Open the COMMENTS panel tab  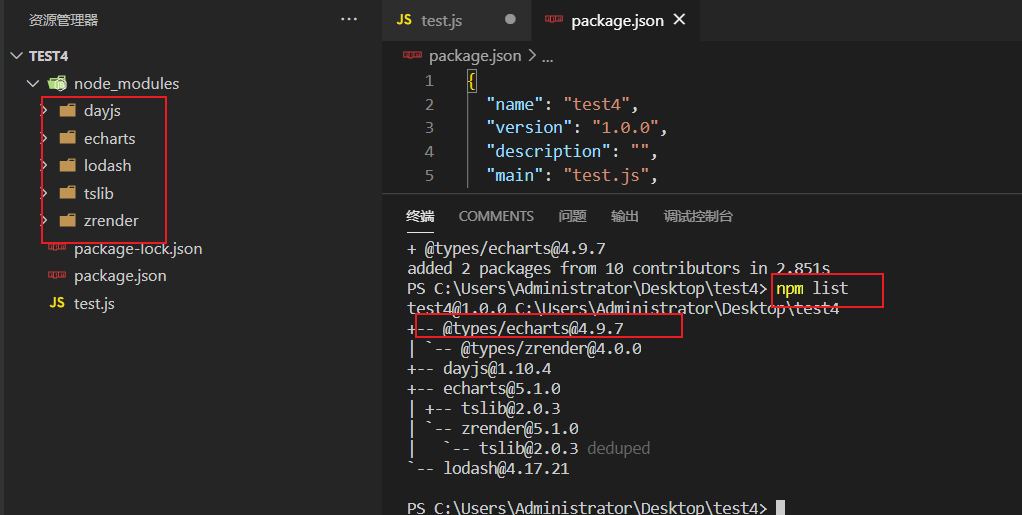(x=496, y=216)
